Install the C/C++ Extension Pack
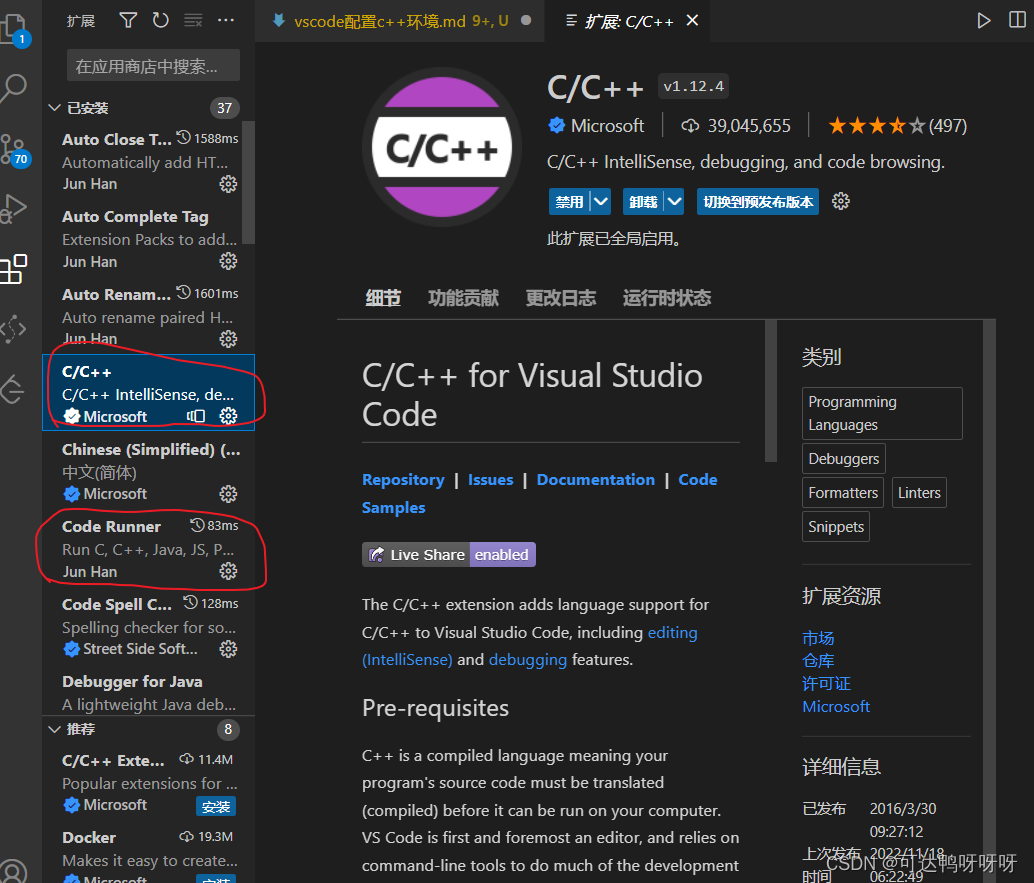The width and height of the screenshot is (1034, 883). pos(216,806)
